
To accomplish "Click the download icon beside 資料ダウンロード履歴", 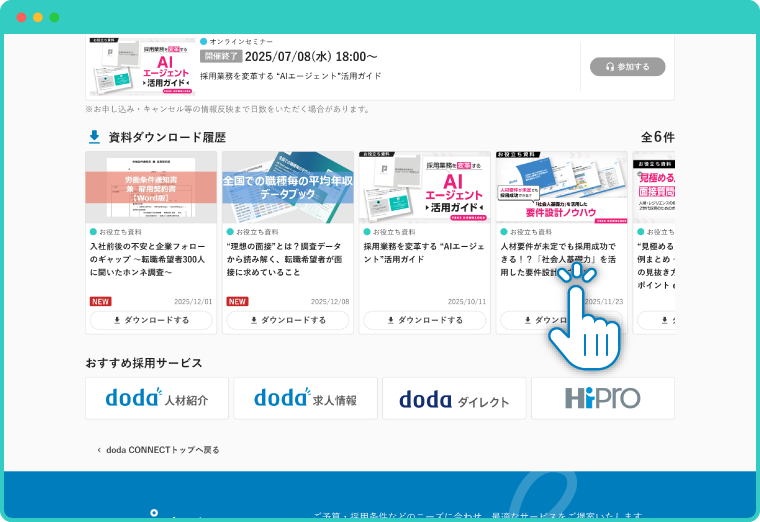I will coord(94,137).
